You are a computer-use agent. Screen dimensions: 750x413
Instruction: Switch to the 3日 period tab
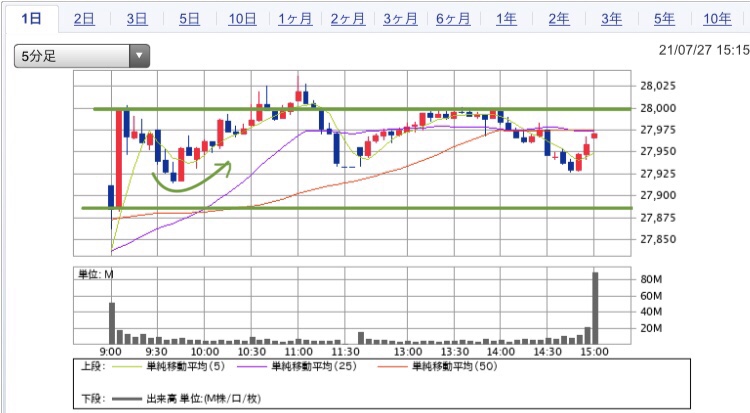click(x=137, y=19)
